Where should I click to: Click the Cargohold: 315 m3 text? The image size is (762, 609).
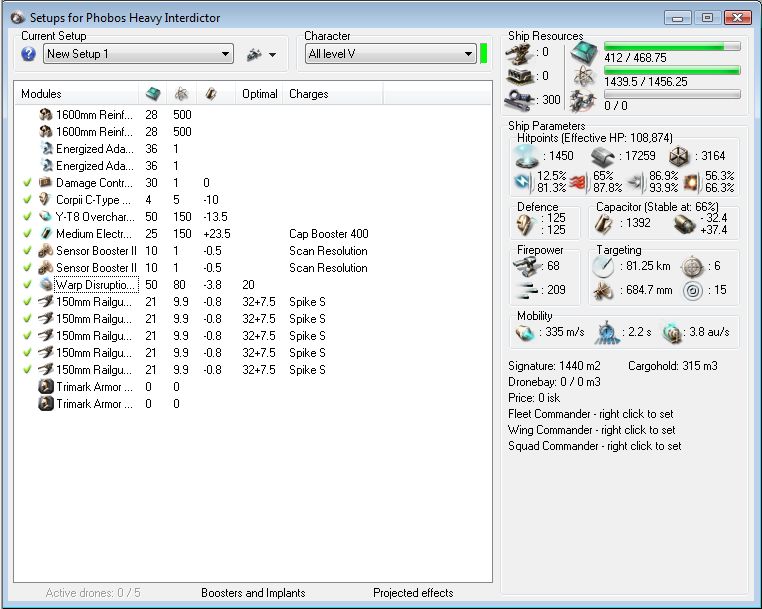(673, 366)
